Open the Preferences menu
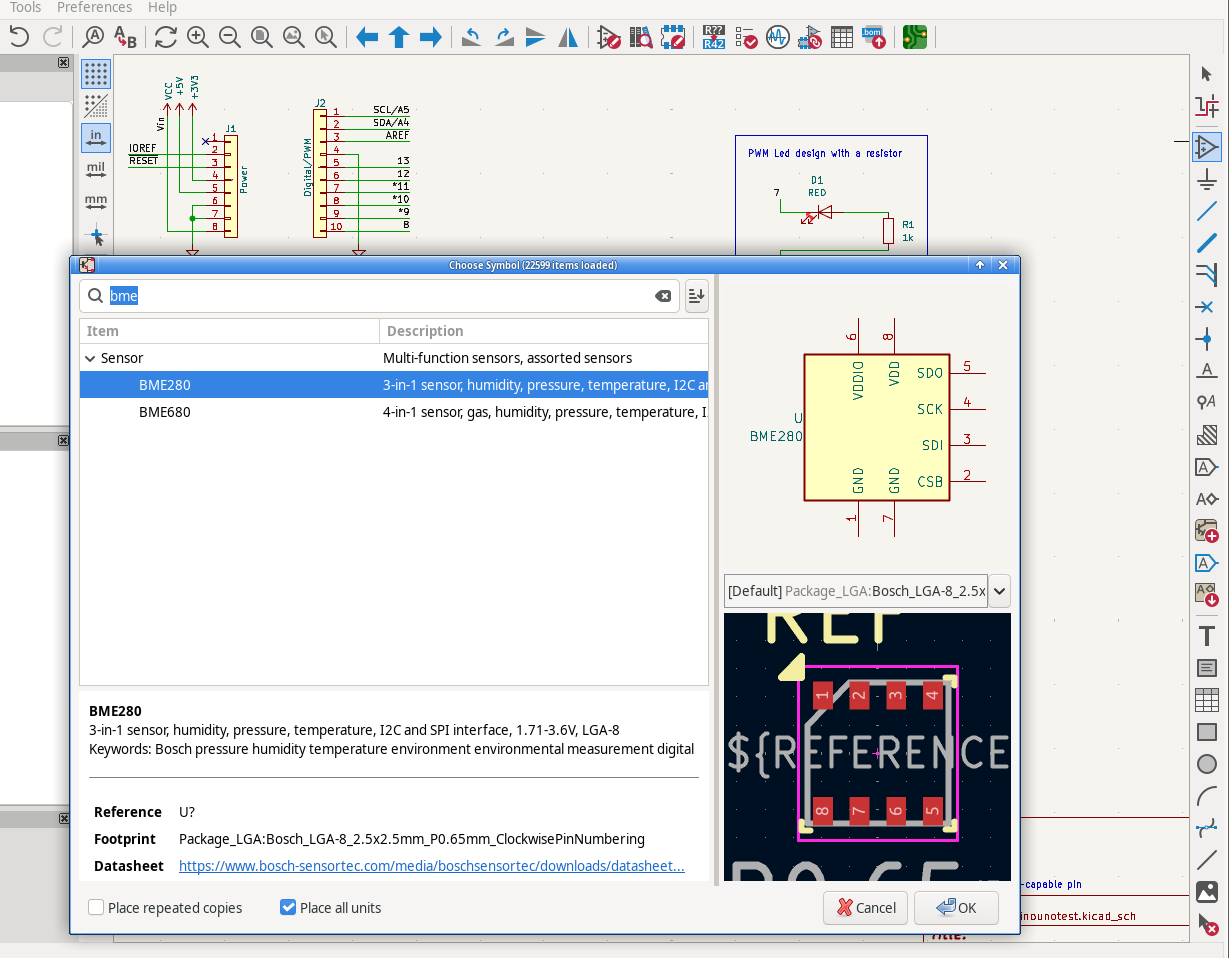The height and width of the screenshot is (958, 1229). click(x=94, y=7)
